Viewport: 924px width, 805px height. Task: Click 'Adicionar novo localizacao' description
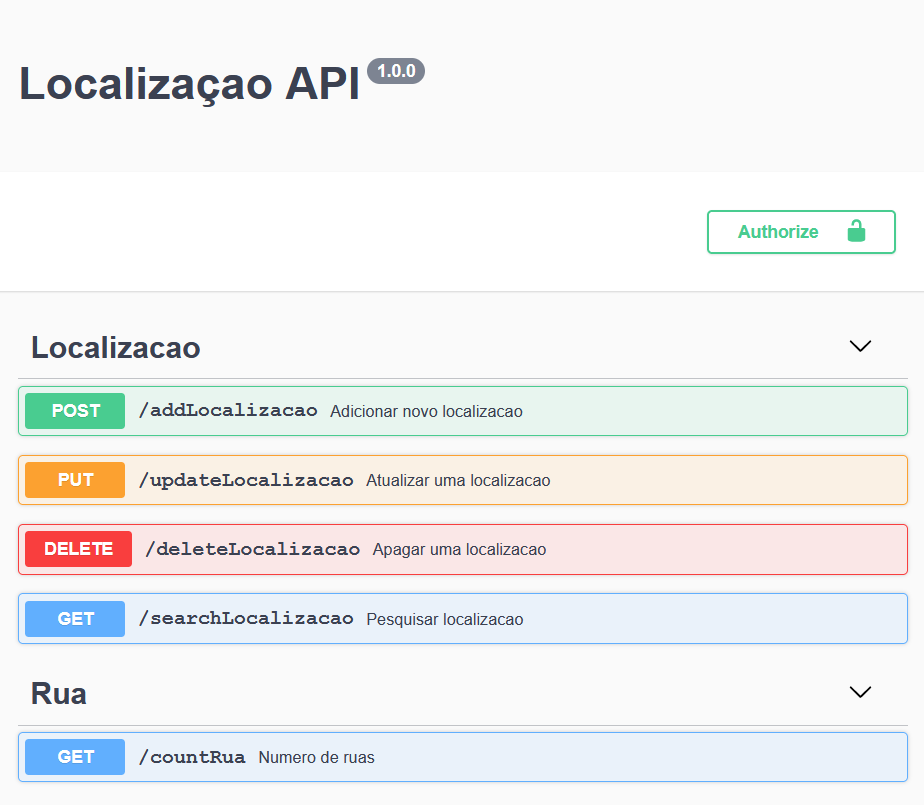click(426, 411)
